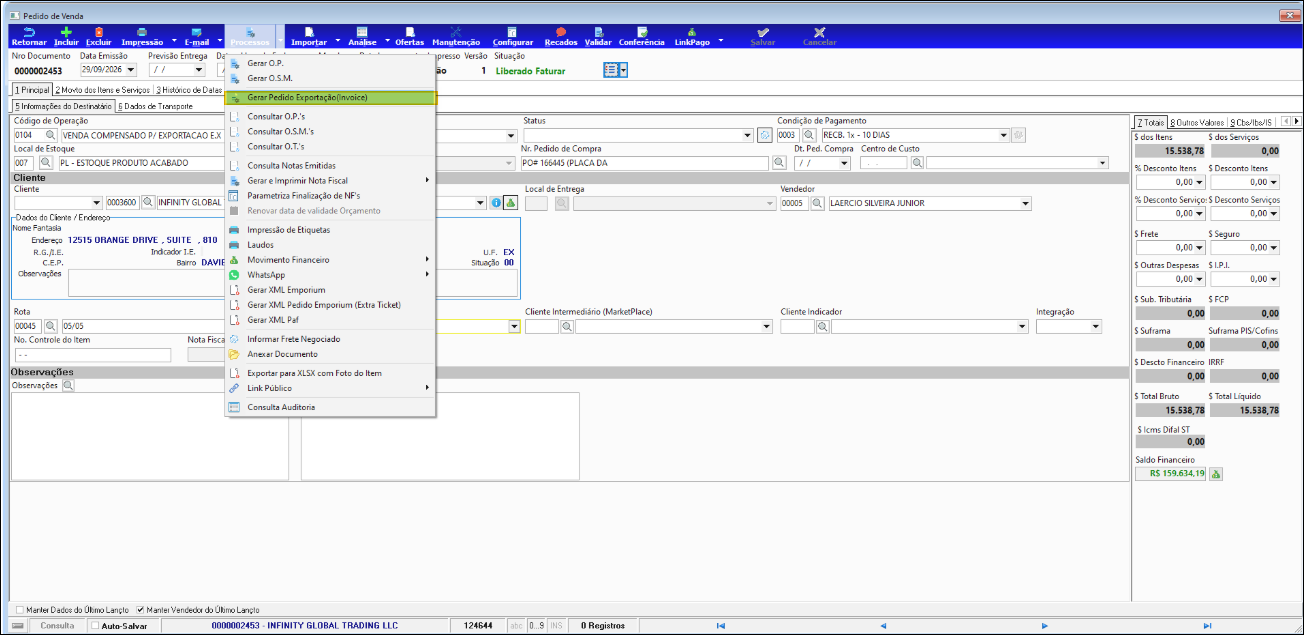The image size is (1304, 635).
Task: Click the Excluir trash icon
Action: point(99,37)
